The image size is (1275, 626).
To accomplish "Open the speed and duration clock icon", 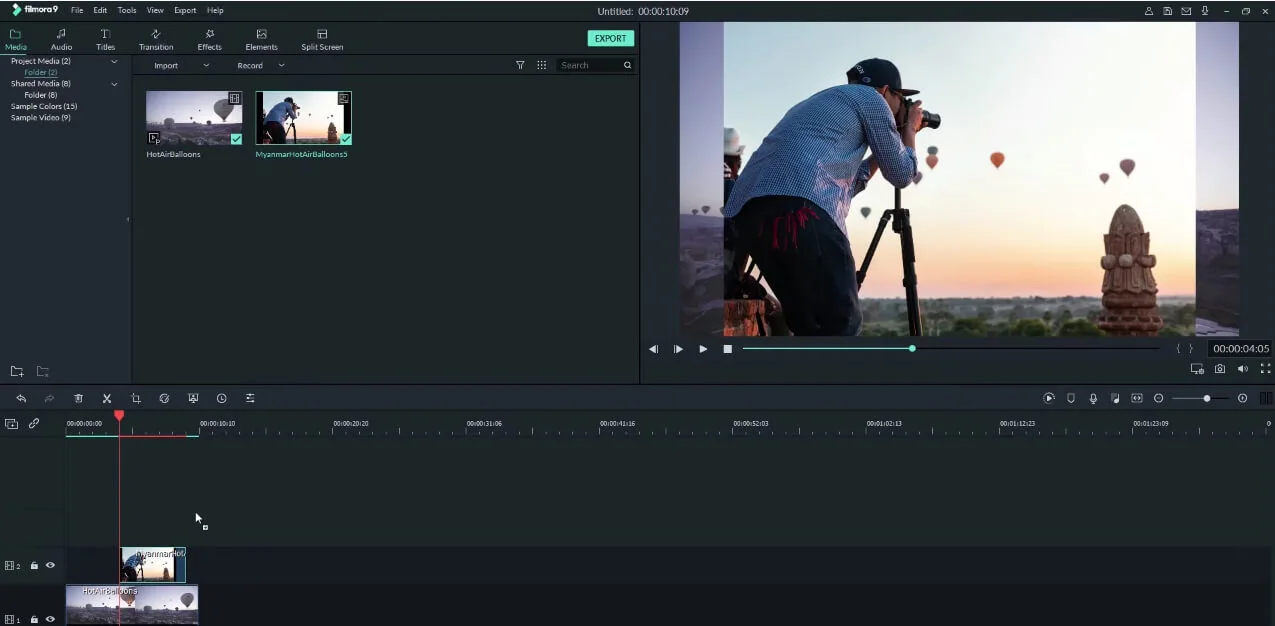I will 222,398.
